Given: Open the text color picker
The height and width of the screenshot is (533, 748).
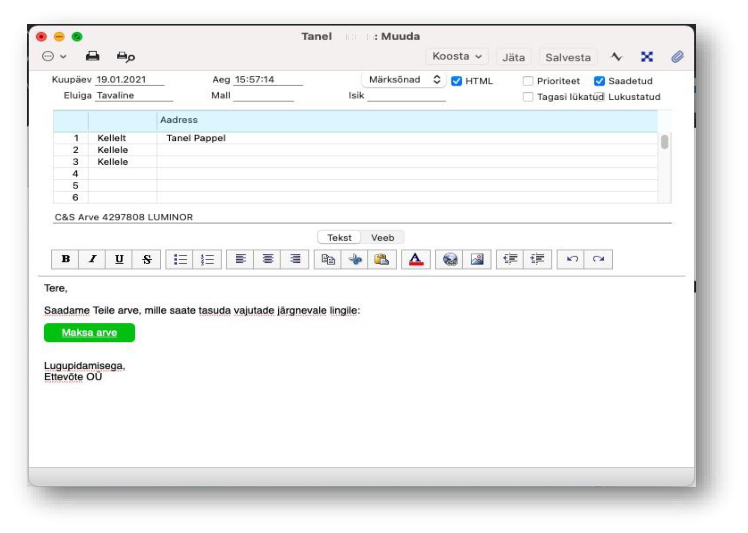Looking at the screenshot, I should click(416, 259).
